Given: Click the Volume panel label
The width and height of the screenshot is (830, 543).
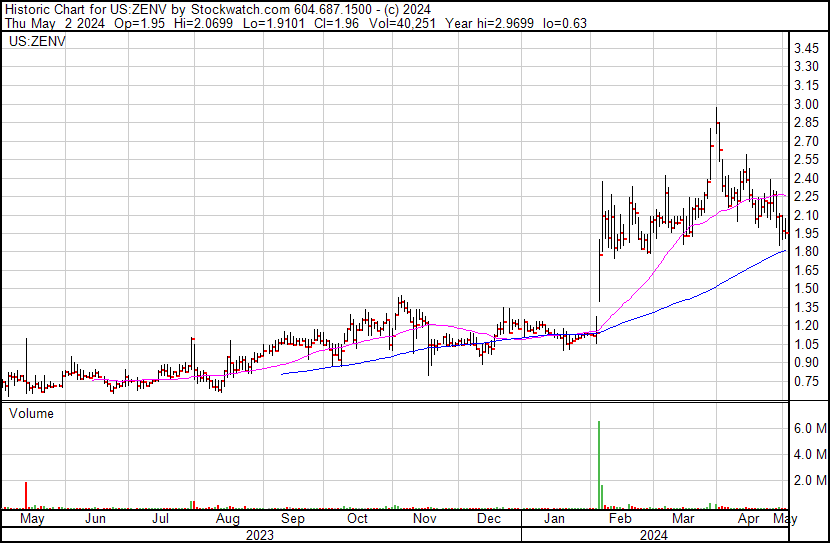Looking at the screenshot, I should [30, 412].
